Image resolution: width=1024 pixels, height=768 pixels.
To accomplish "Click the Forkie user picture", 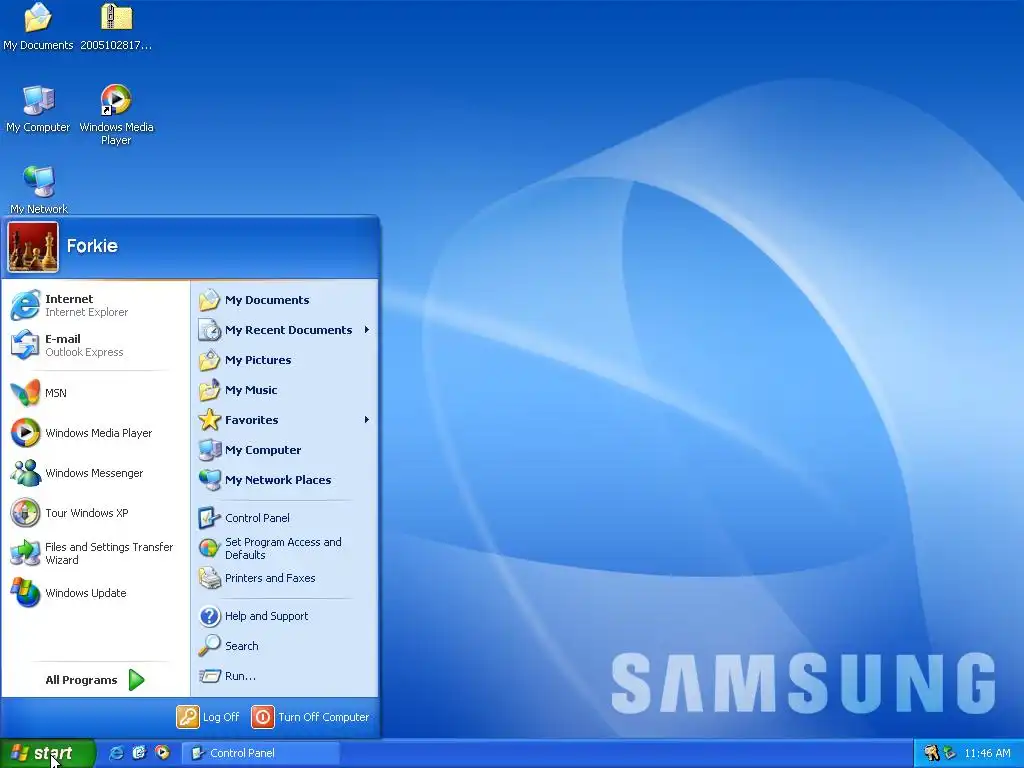I will (33, 247).
